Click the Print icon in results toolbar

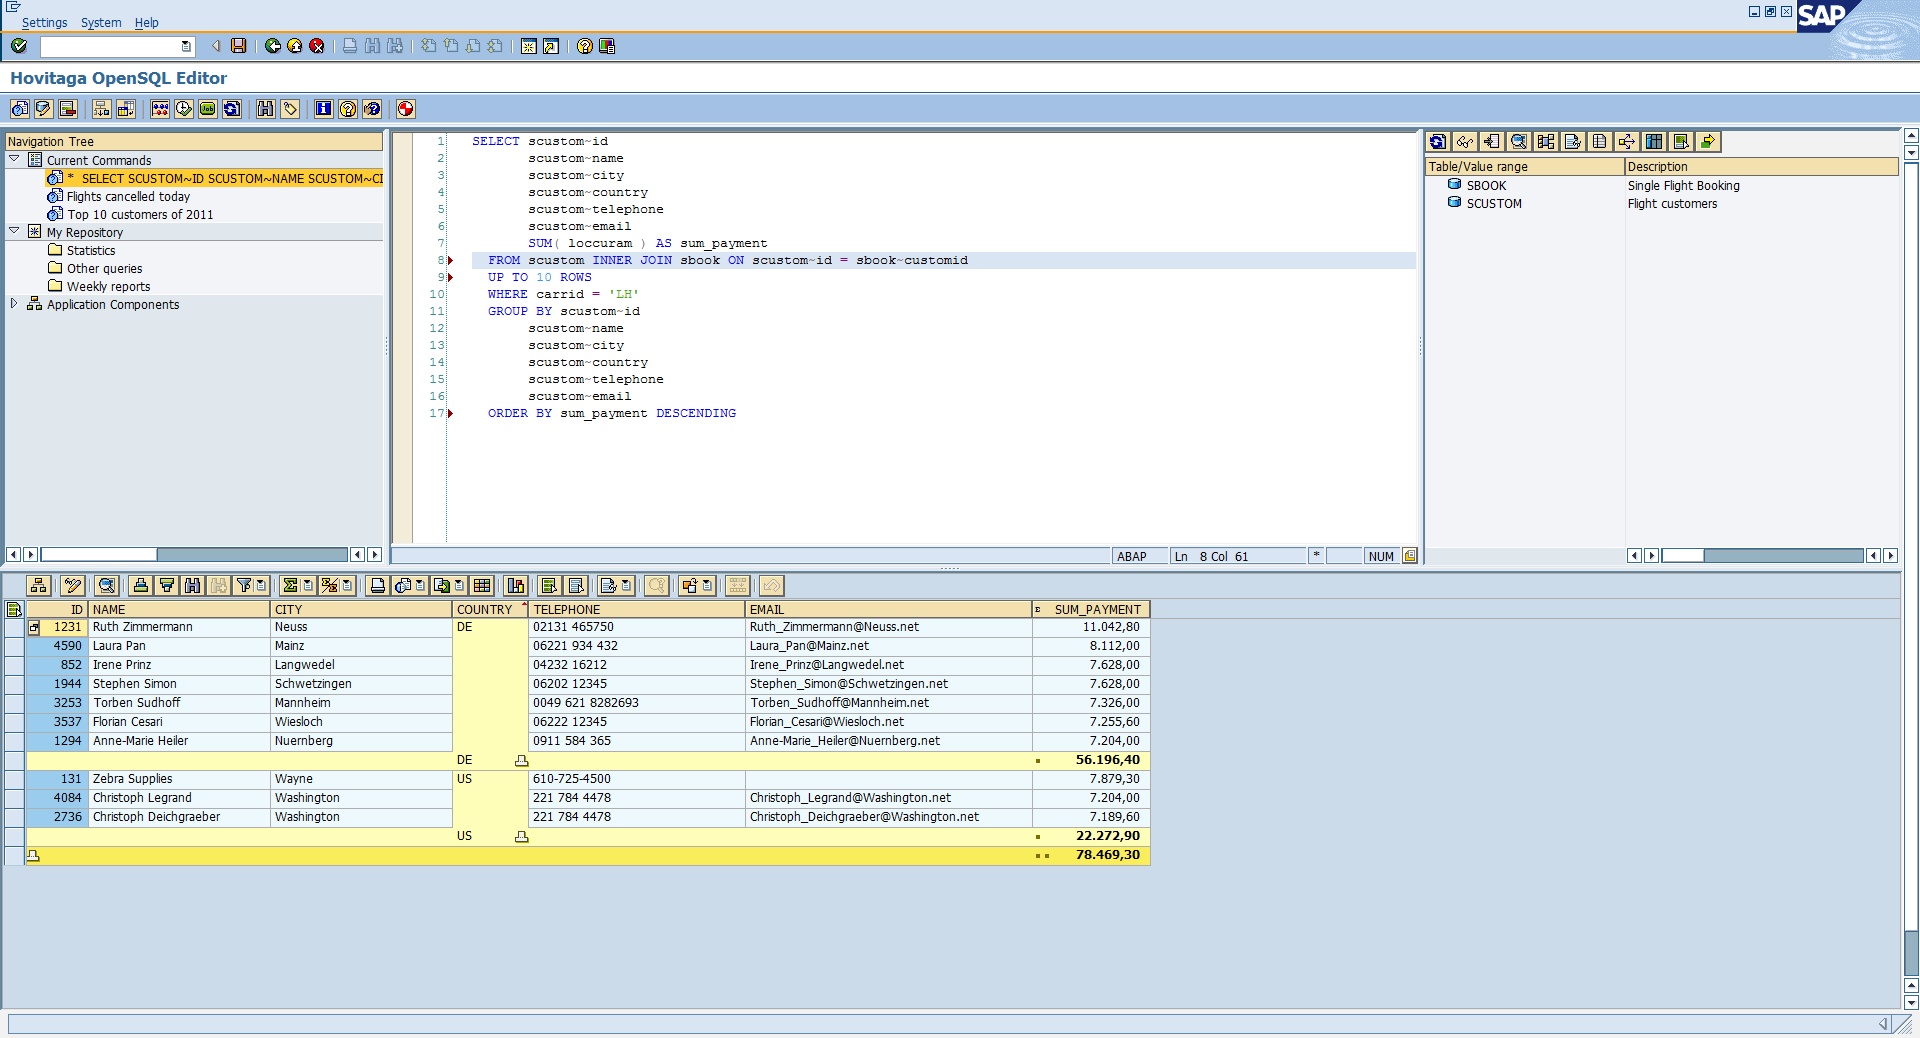[x=377, y=586]
